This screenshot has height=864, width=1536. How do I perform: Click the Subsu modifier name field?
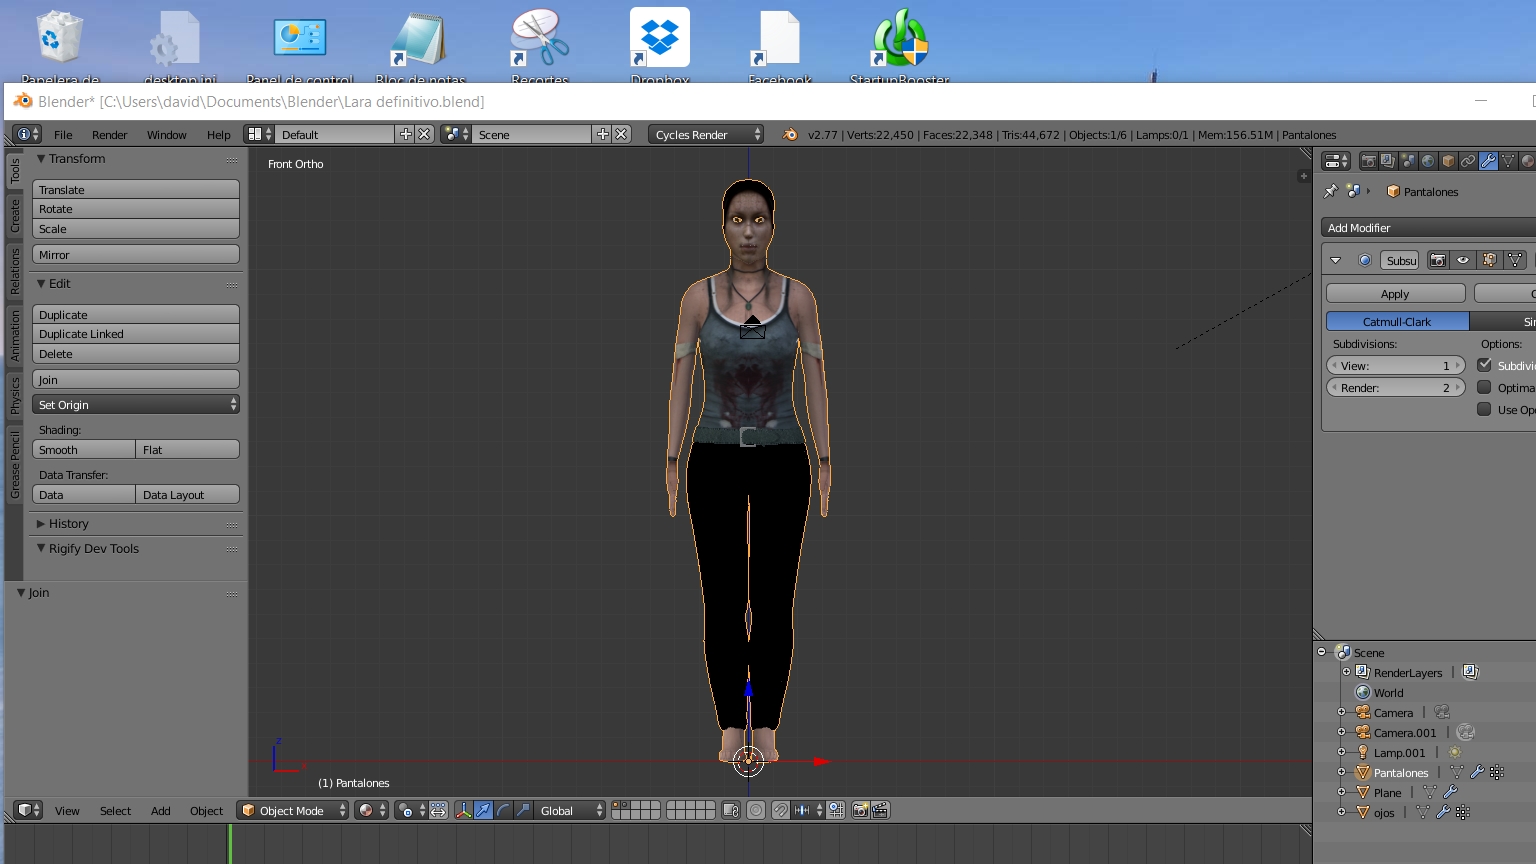[x=1400, y=260]
